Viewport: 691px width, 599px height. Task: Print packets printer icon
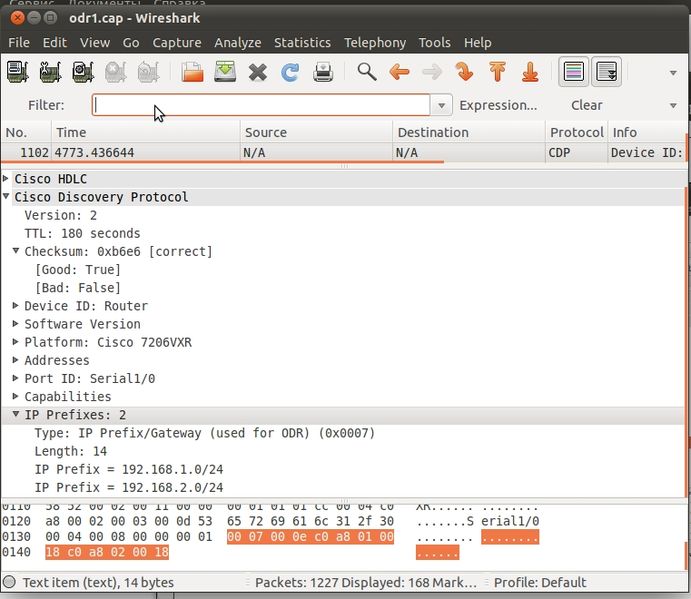pos(323,72)
